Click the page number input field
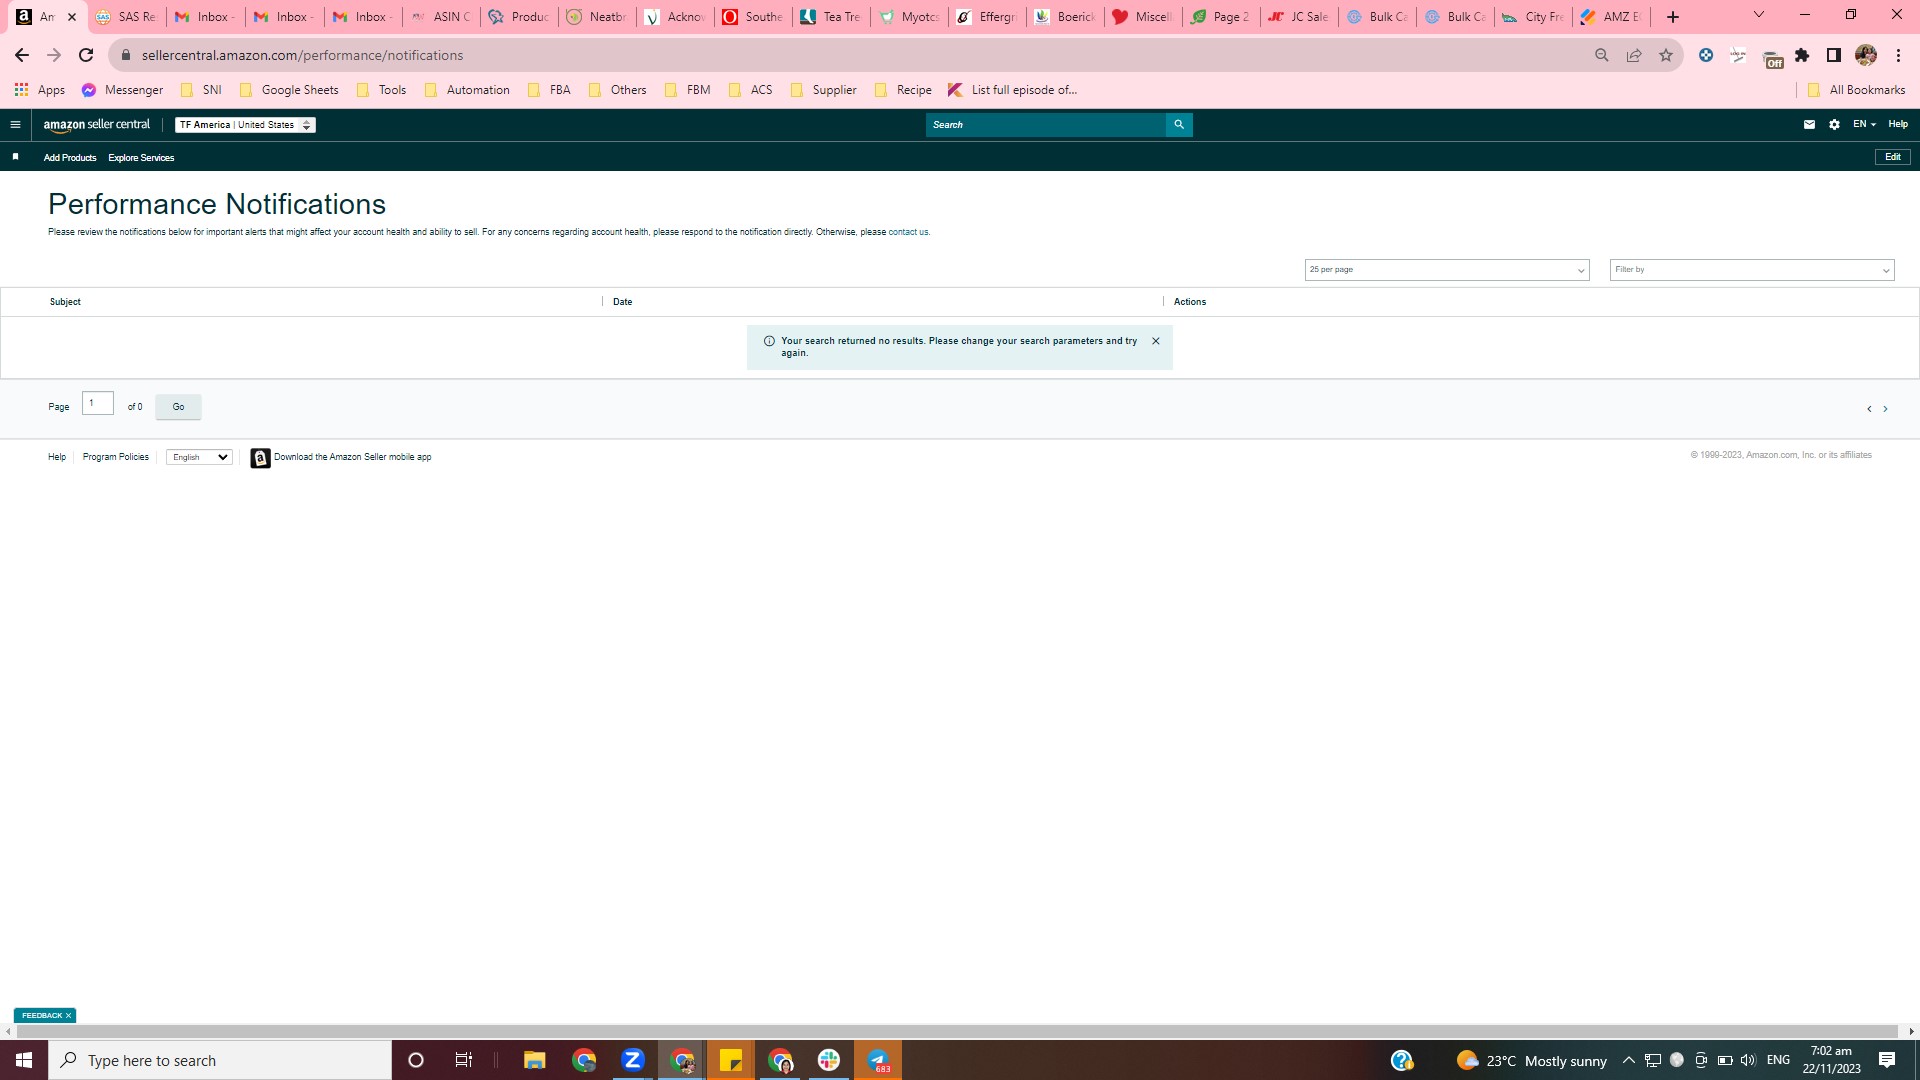 point(98,403)
